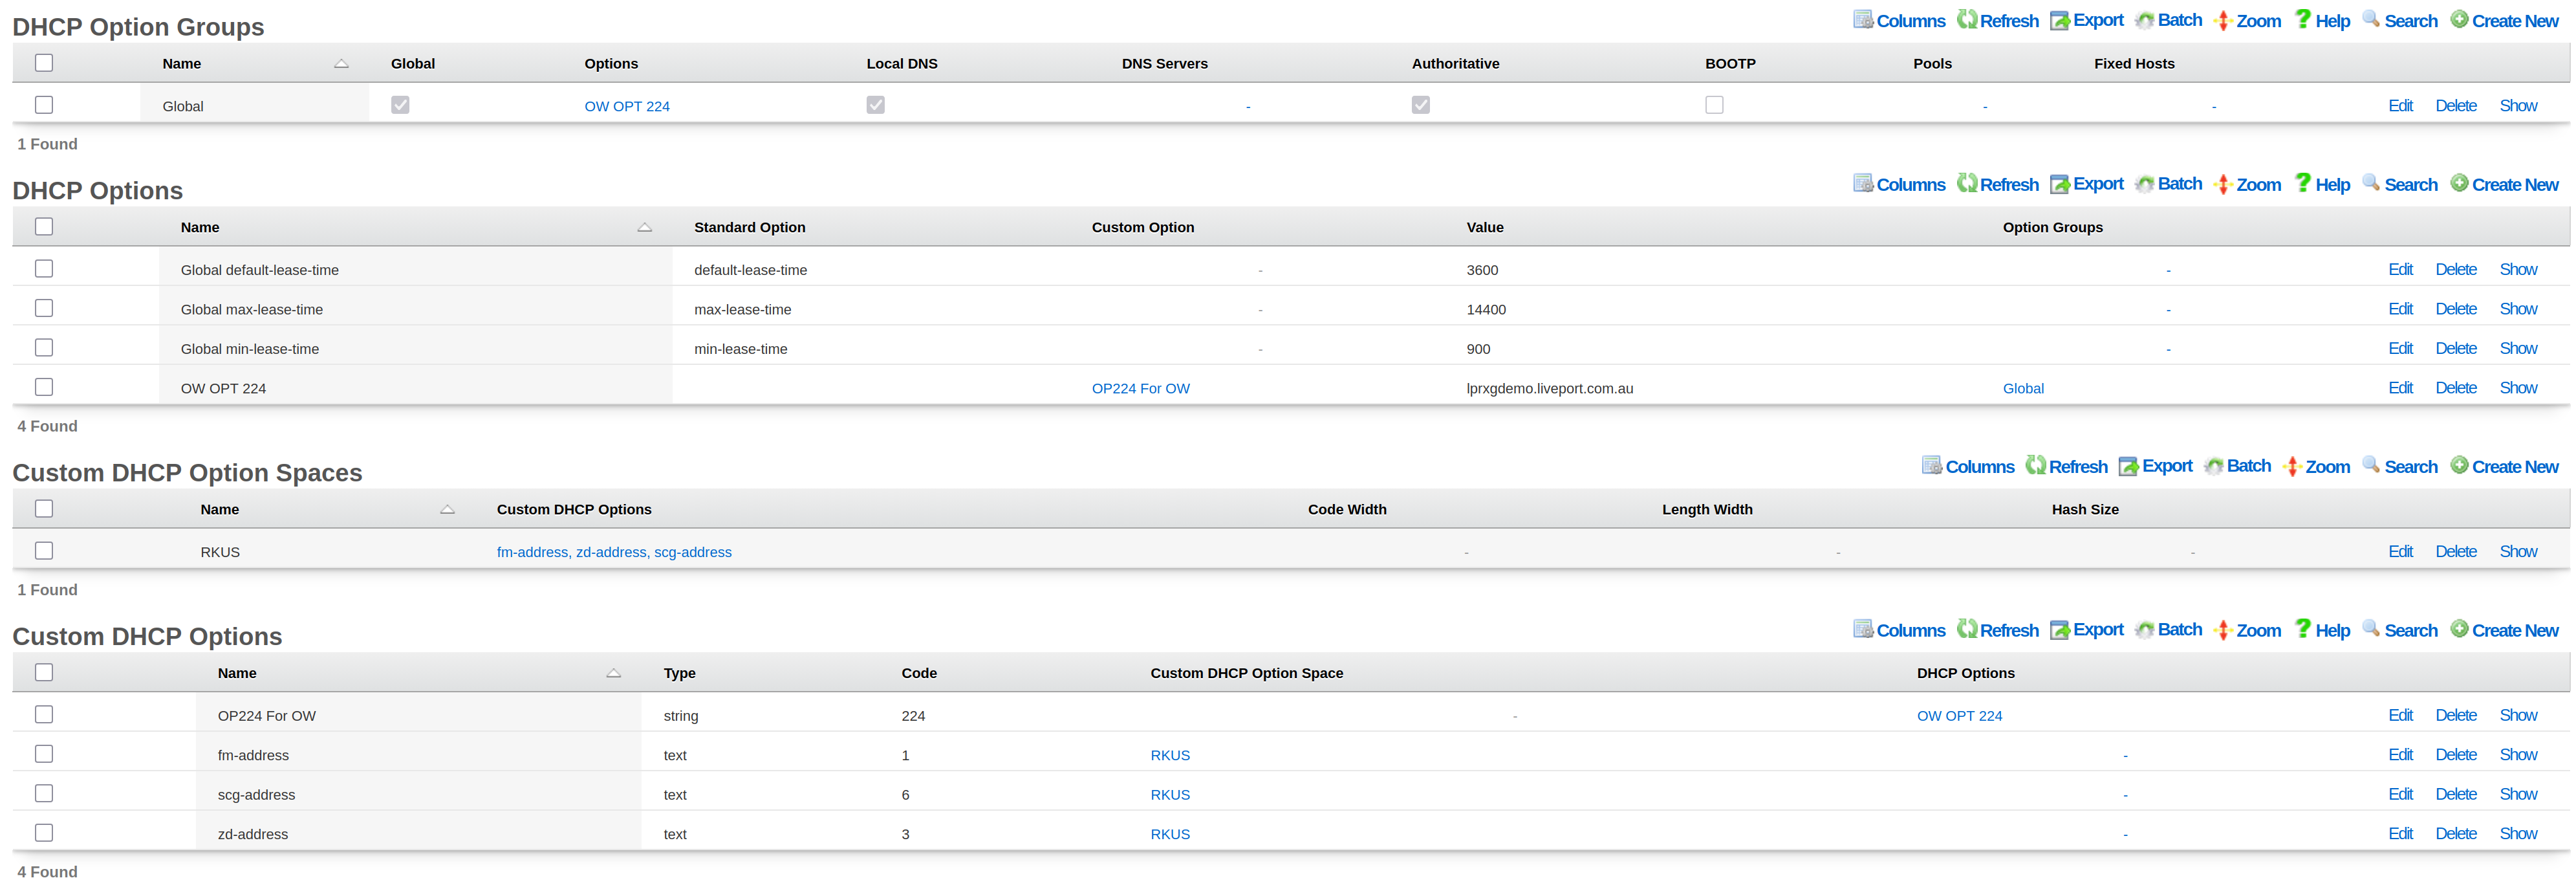The height and width of the screenshot is (889, 2576).
Task: Export Custom DHCP Option Spaces list
Action: (2155, 467)
